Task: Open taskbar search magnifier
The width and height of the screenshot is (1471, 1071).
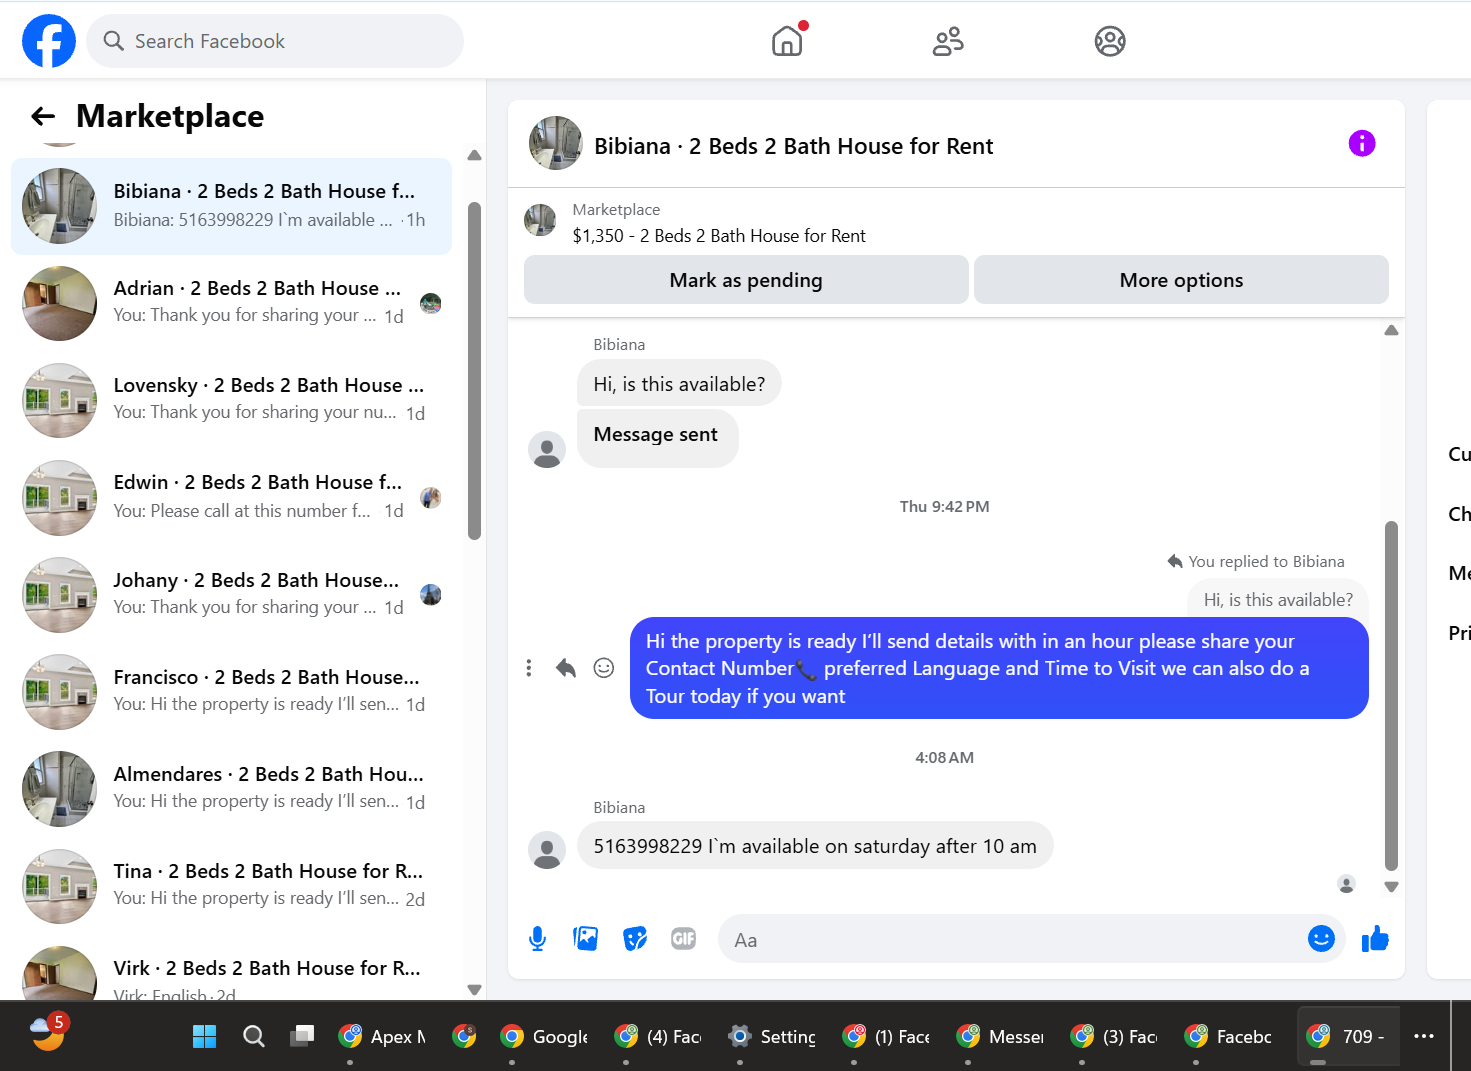Action: pos(254,1037)
